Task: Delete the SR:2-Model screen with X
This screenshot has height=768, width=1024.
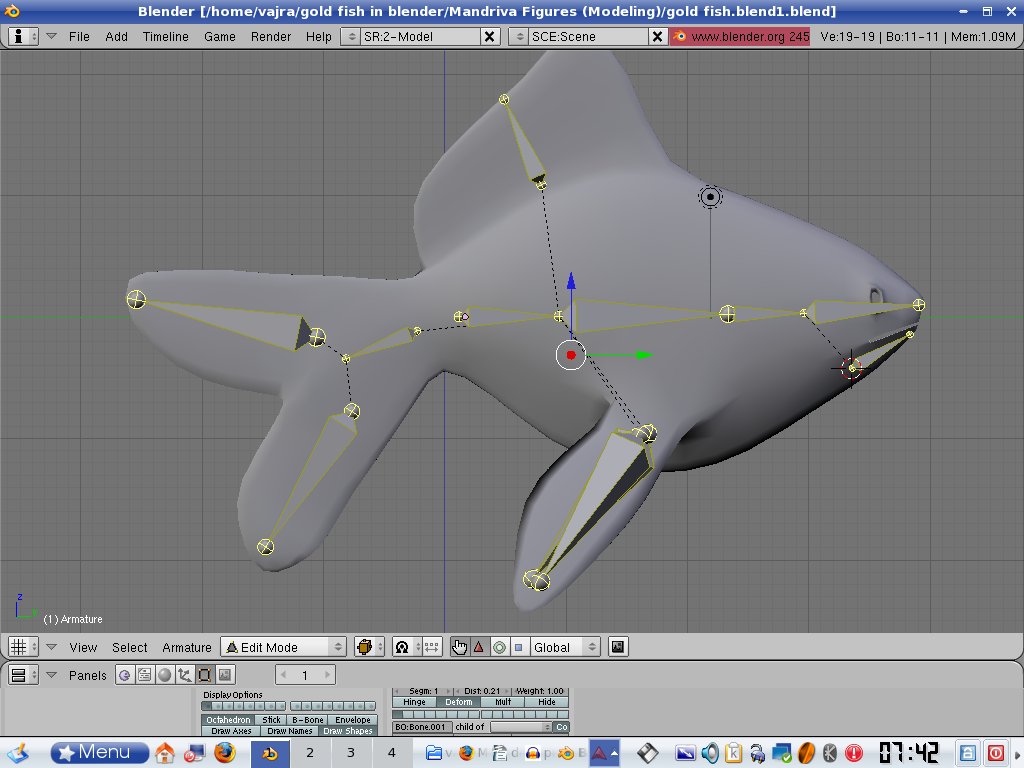Action: point(490,36)
